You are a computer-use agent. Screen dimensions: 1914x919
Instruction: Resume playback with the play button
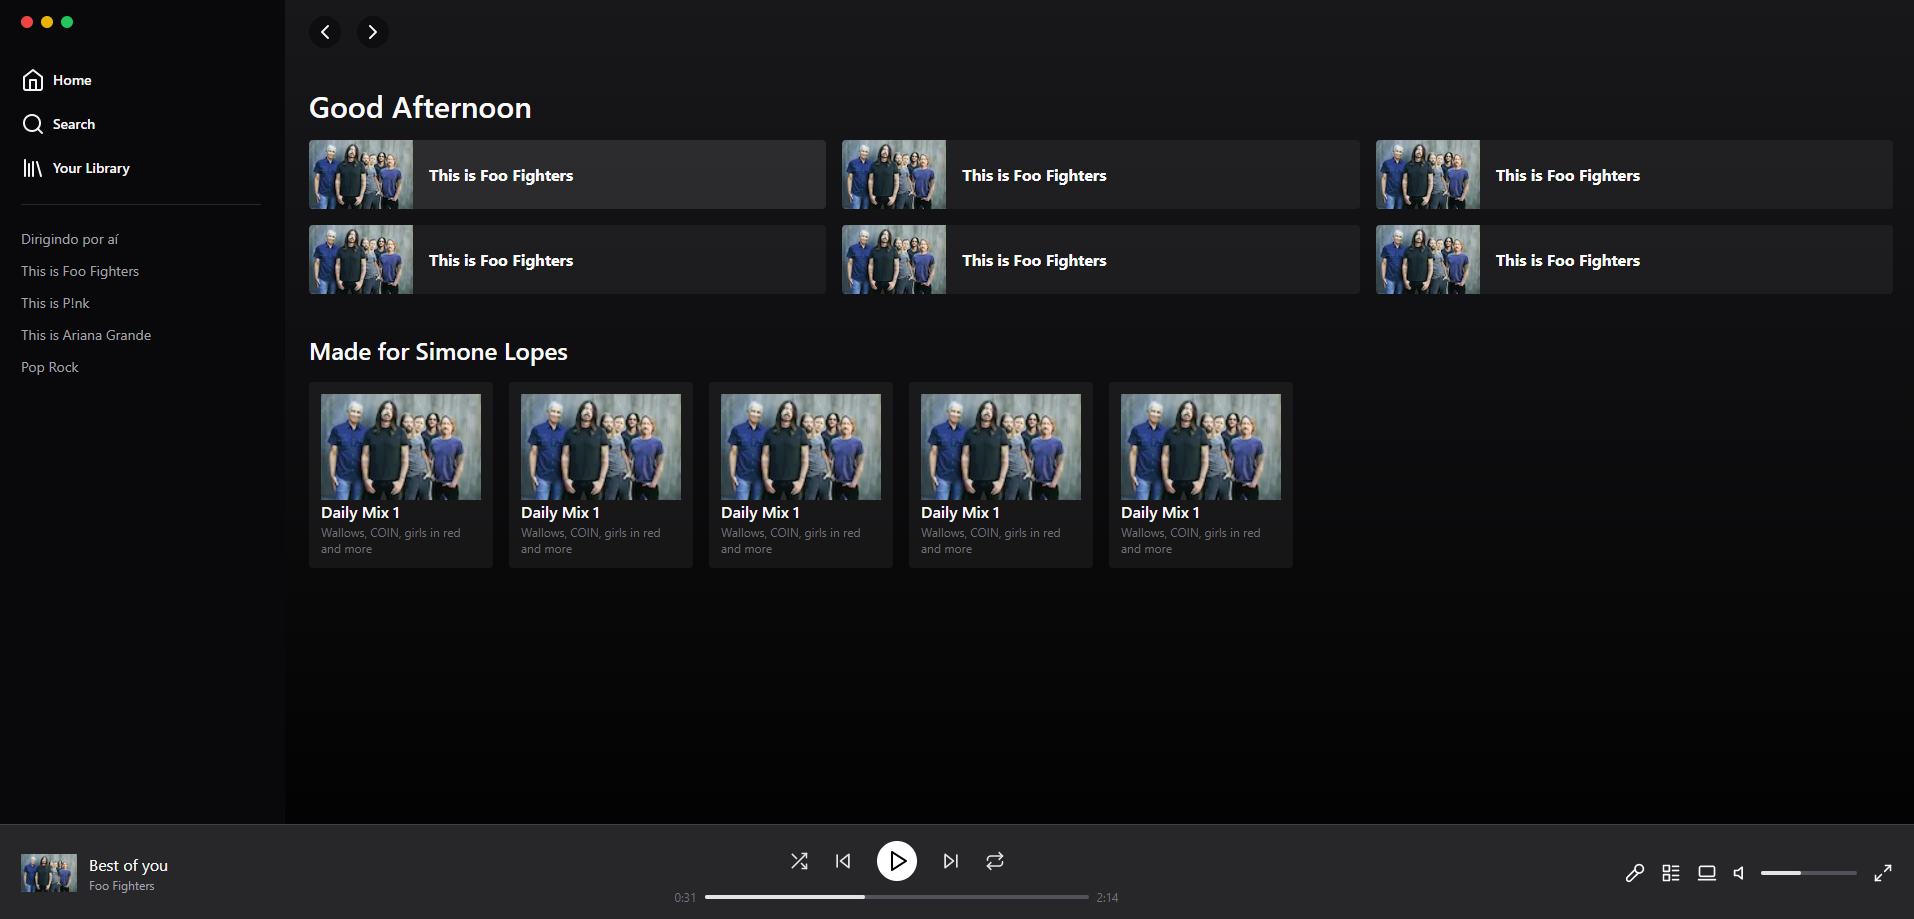click(x=896, y=860)
